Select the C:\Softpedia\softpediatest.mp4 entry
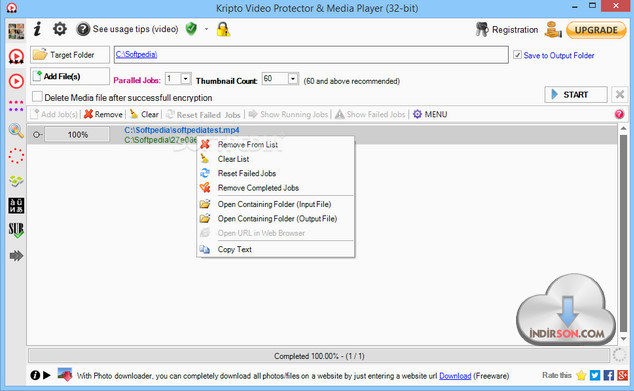The height and width of the screenshot is (391, 634). pos(182,130)
